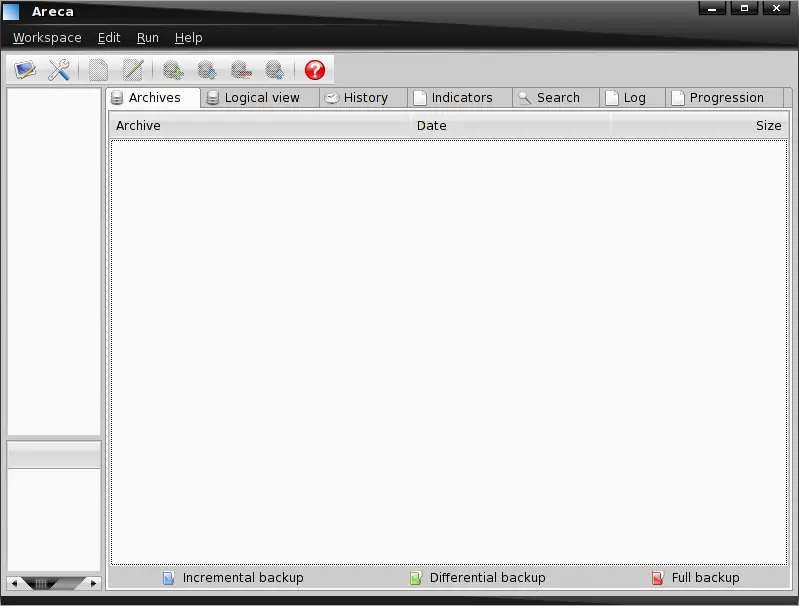
Task: Open the Workspace menu
Action: (47, 38)
